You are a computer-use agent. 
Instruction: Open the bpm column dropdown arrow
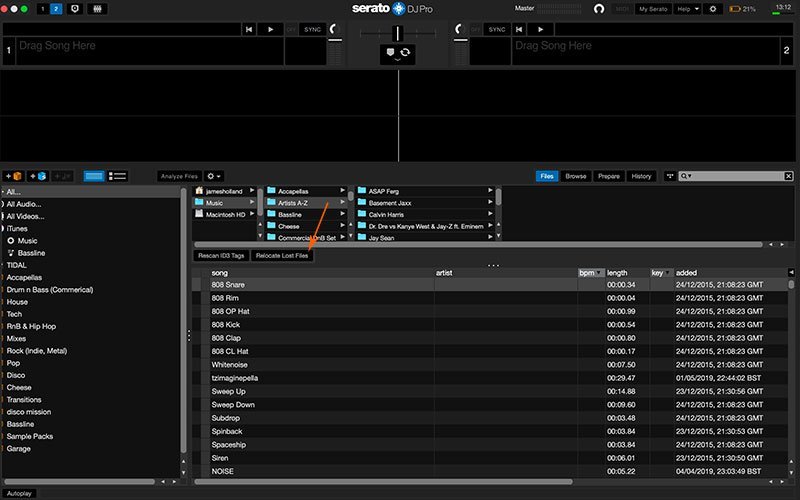pos(598,273)
